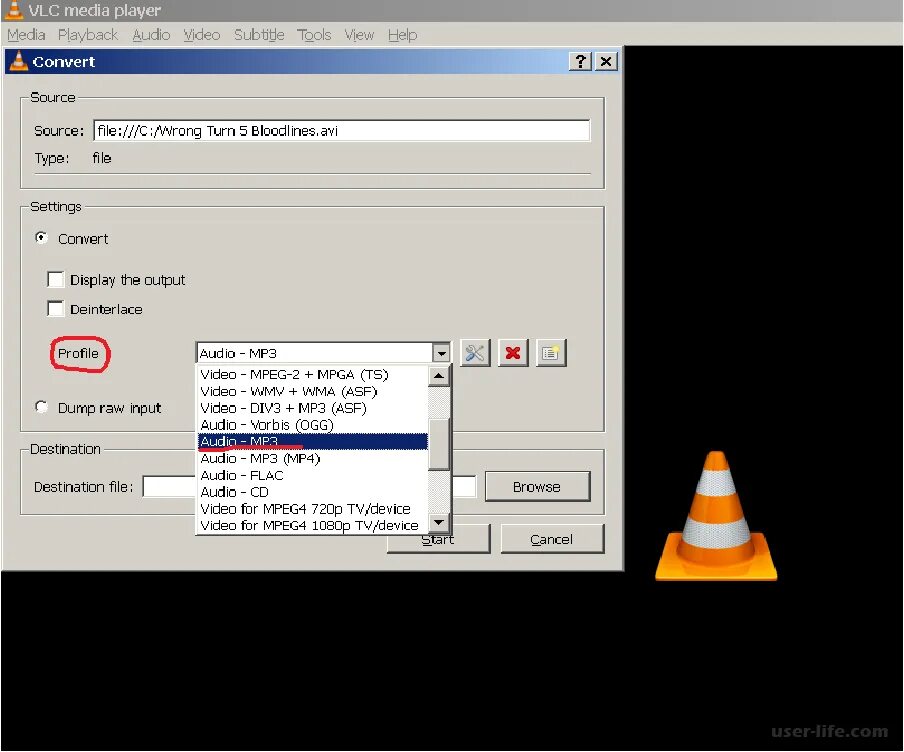Screen dimensions: 904x752
Task: Open the Tools menu
Action: [314, 35]
